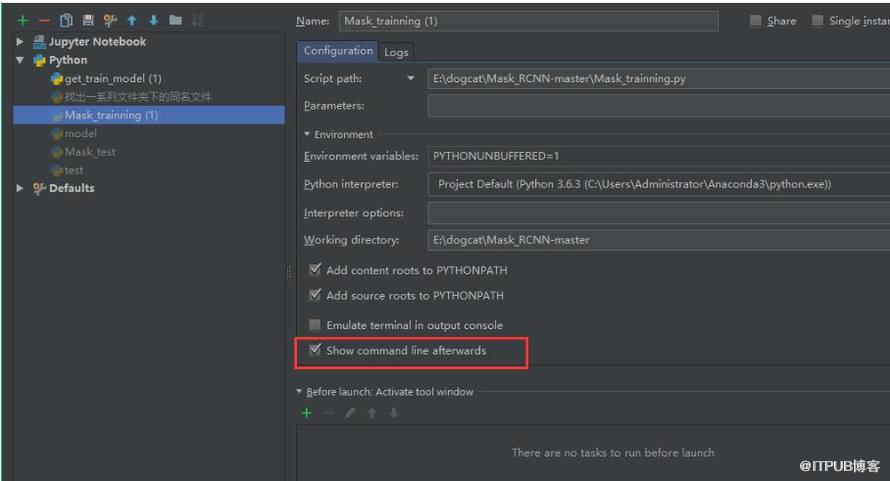The image size is (890, 481).
Task: Open the edit defaults wrench icon
Action: [110, 21]
